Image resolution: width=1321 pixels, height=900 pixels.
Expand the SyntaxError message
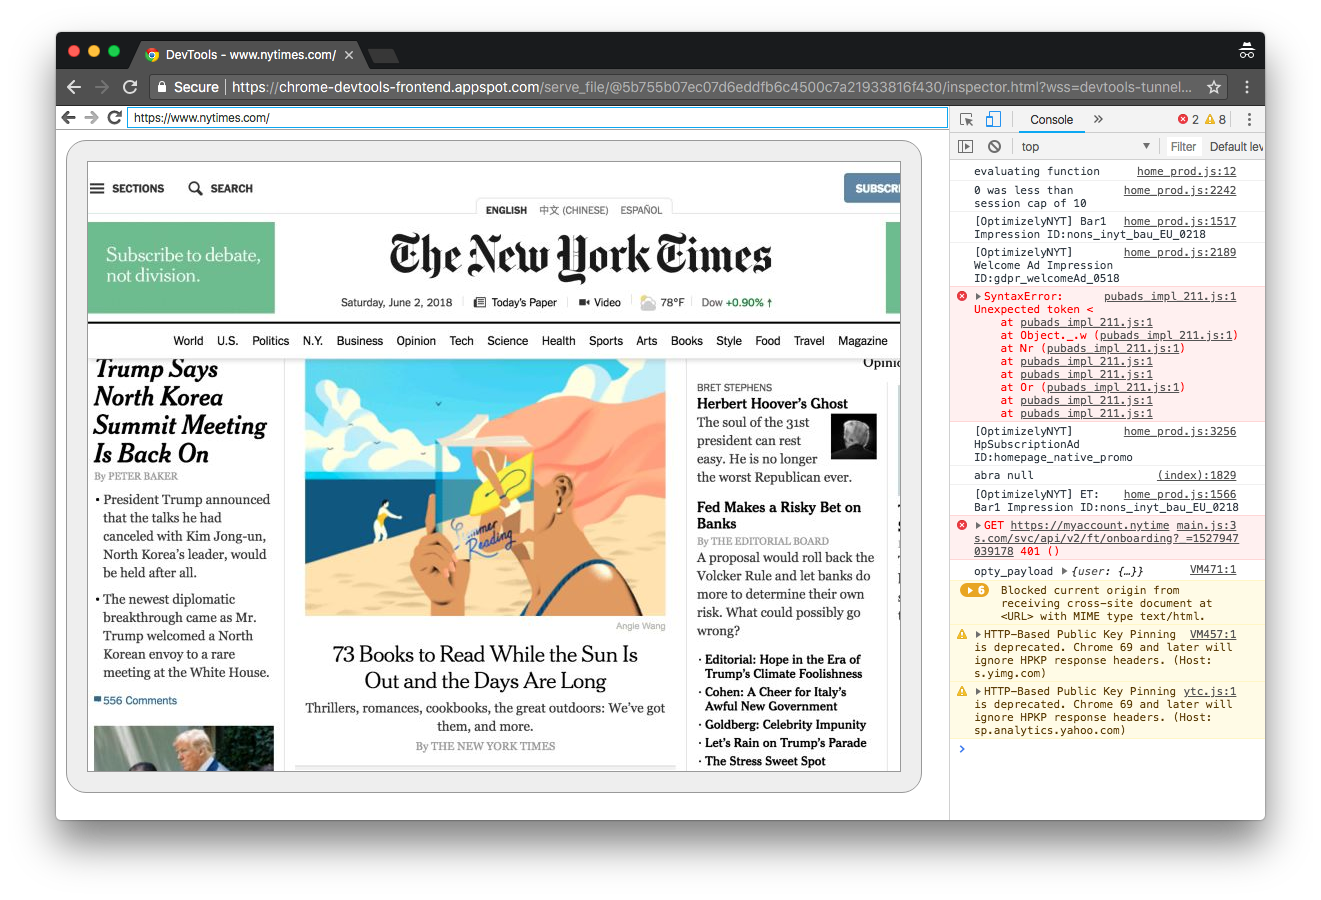[979, 296]
